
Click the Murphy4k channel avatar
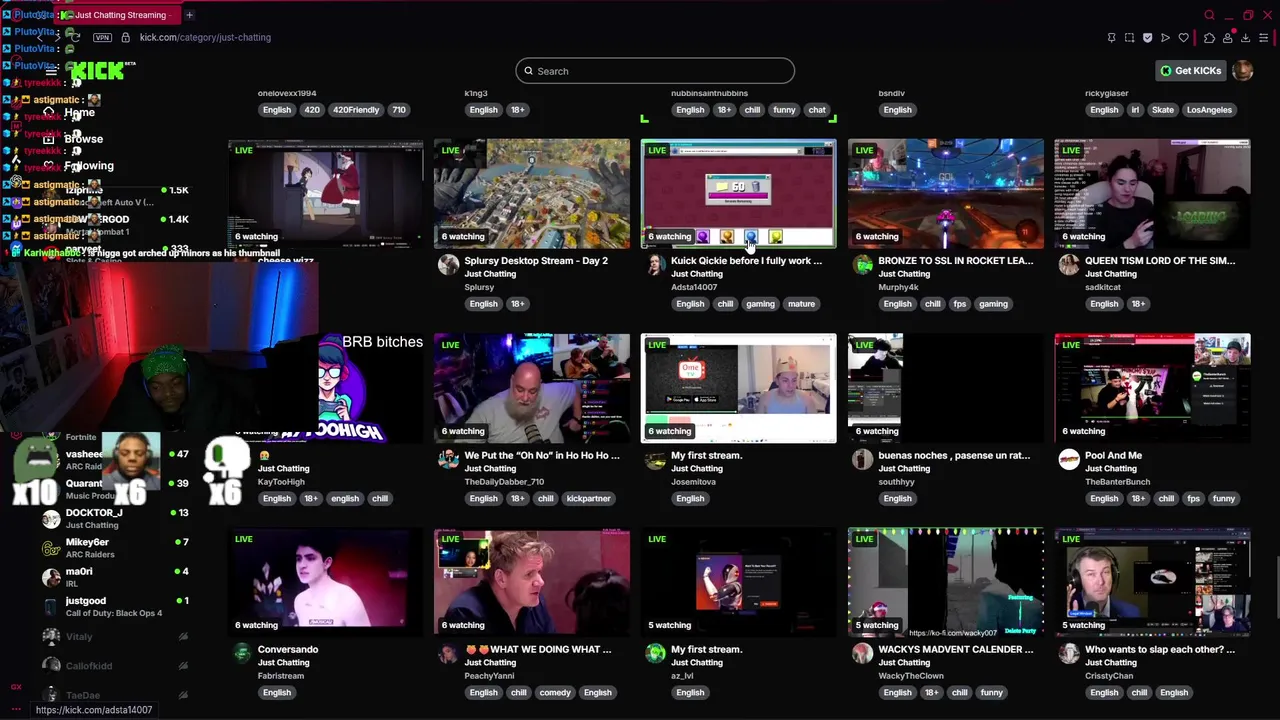[862, 265]
